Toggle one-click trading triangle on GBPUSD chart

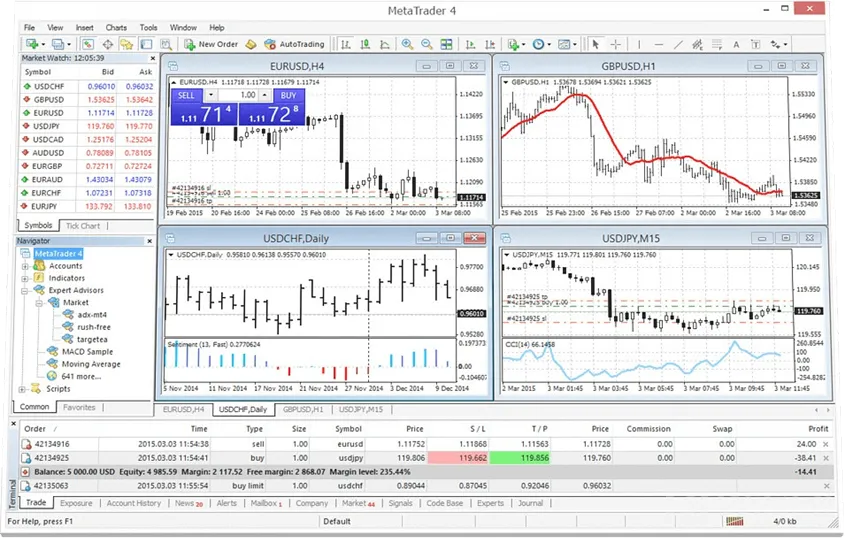pos(505,82)
